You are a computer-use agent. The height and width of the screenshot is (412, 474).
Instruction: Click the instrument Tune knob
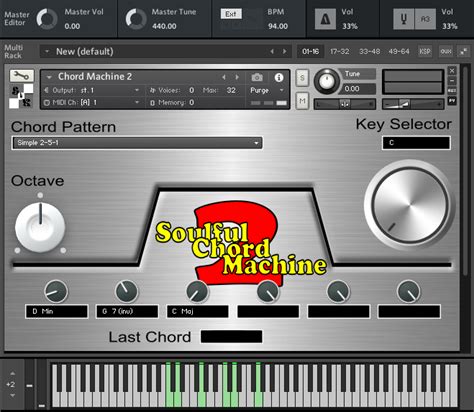[327, 81]
